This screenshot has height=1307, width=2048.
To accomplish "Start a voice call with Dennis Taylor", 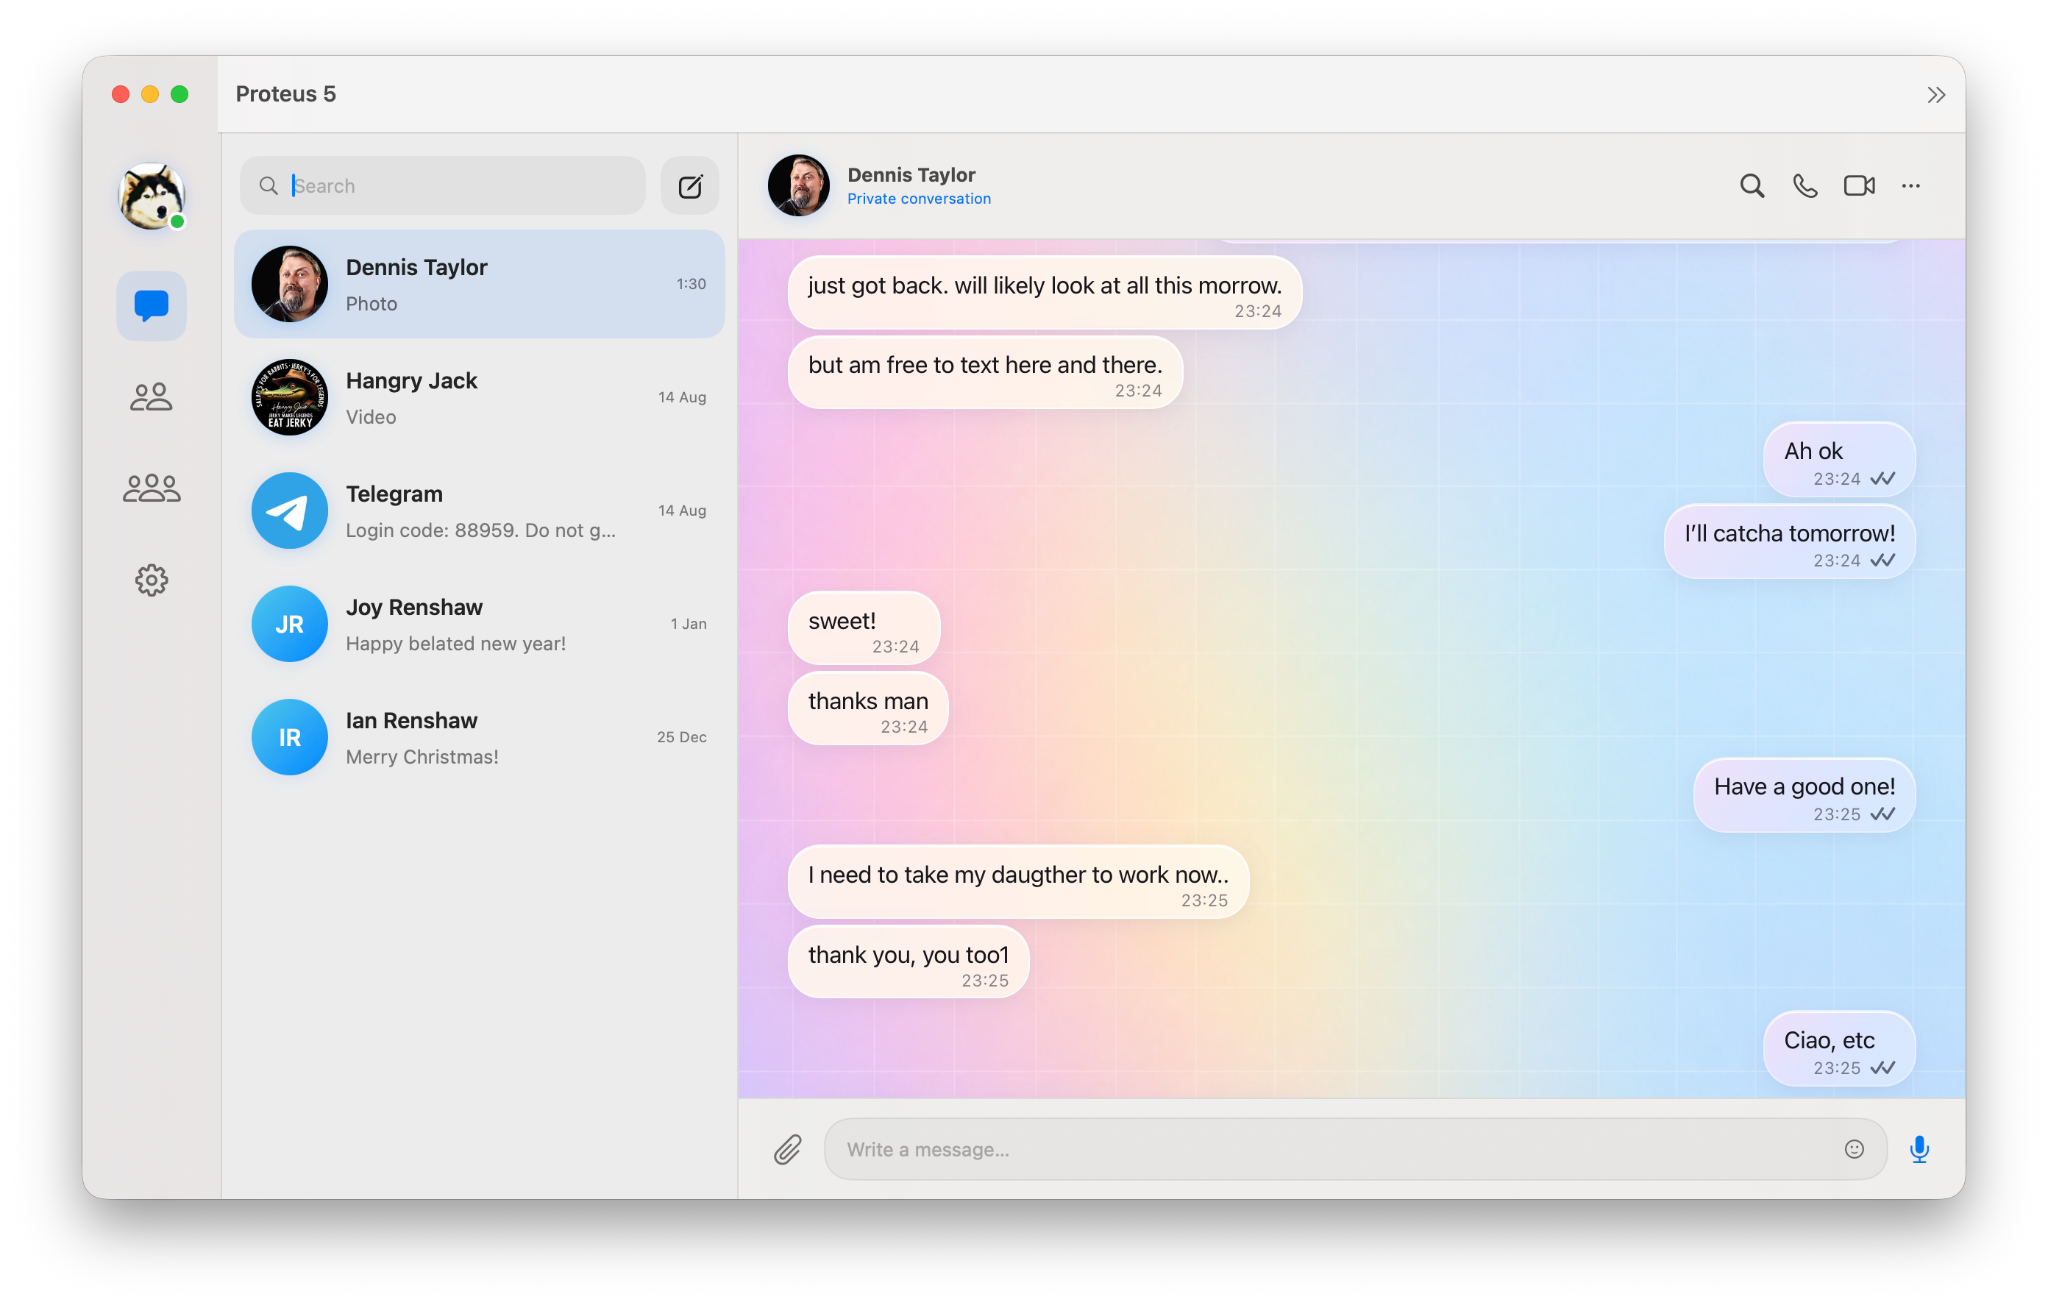I will (1805, 186).
